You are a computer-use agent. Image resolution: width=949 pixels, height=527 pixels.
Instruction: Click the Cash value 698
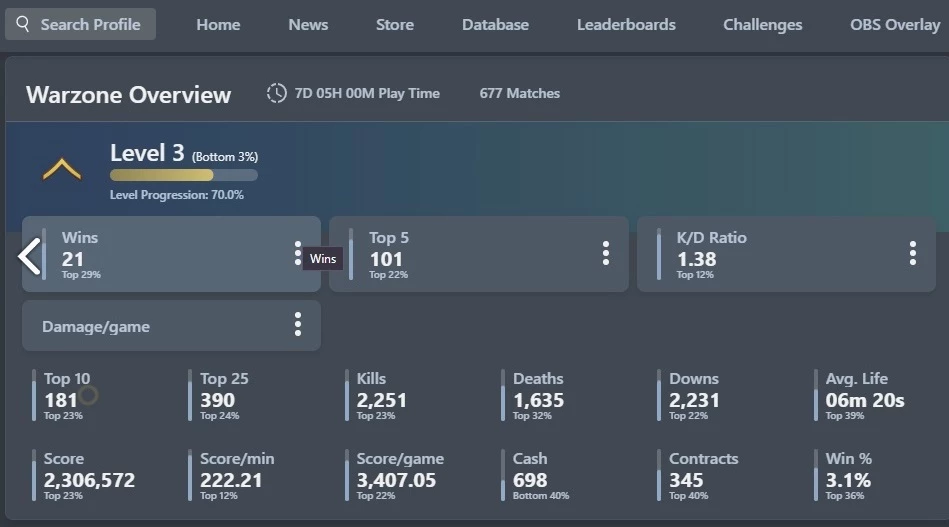(x=530, y=480)
